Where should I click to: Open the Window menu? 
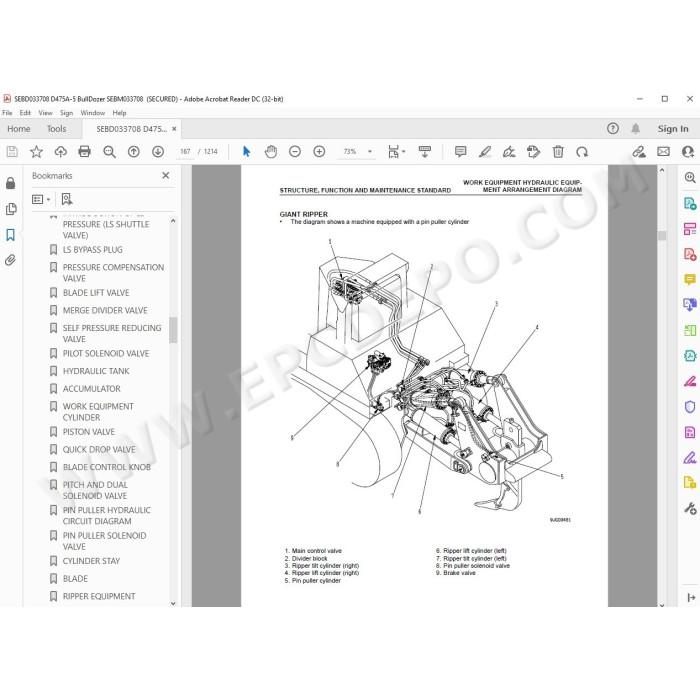(x=92, y=113)
